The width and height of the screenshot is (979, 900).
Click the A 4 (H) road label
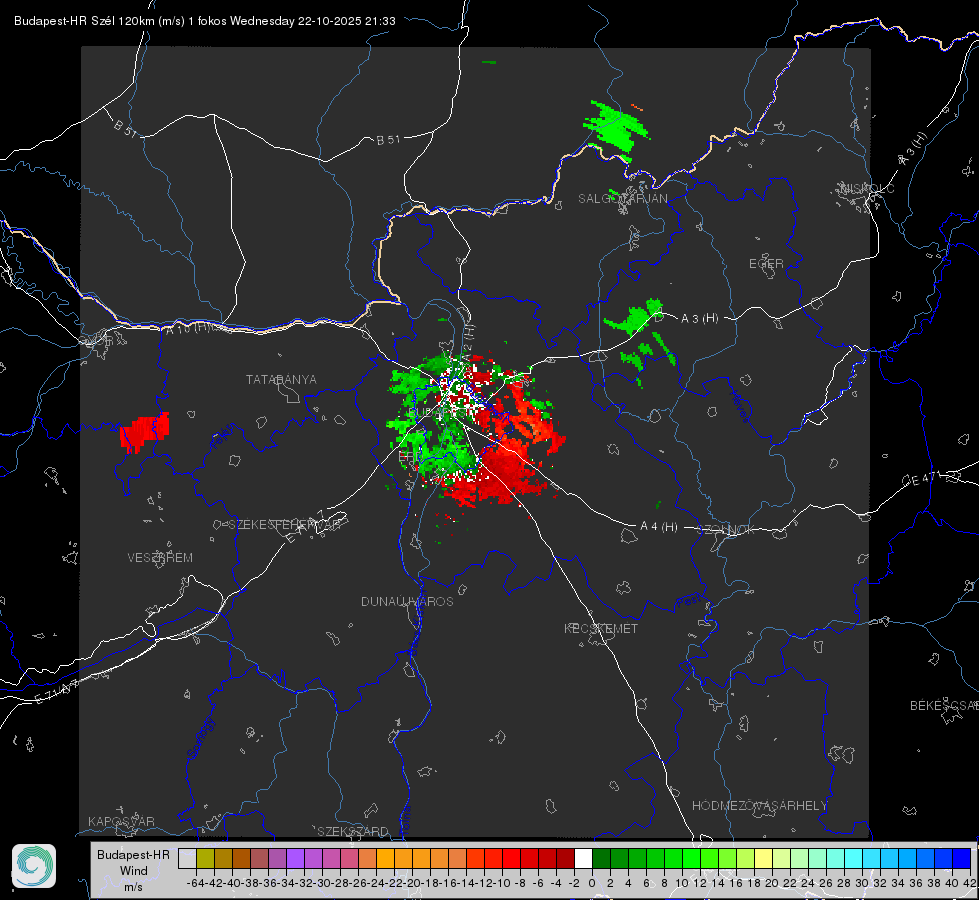(x=659, y=527)
